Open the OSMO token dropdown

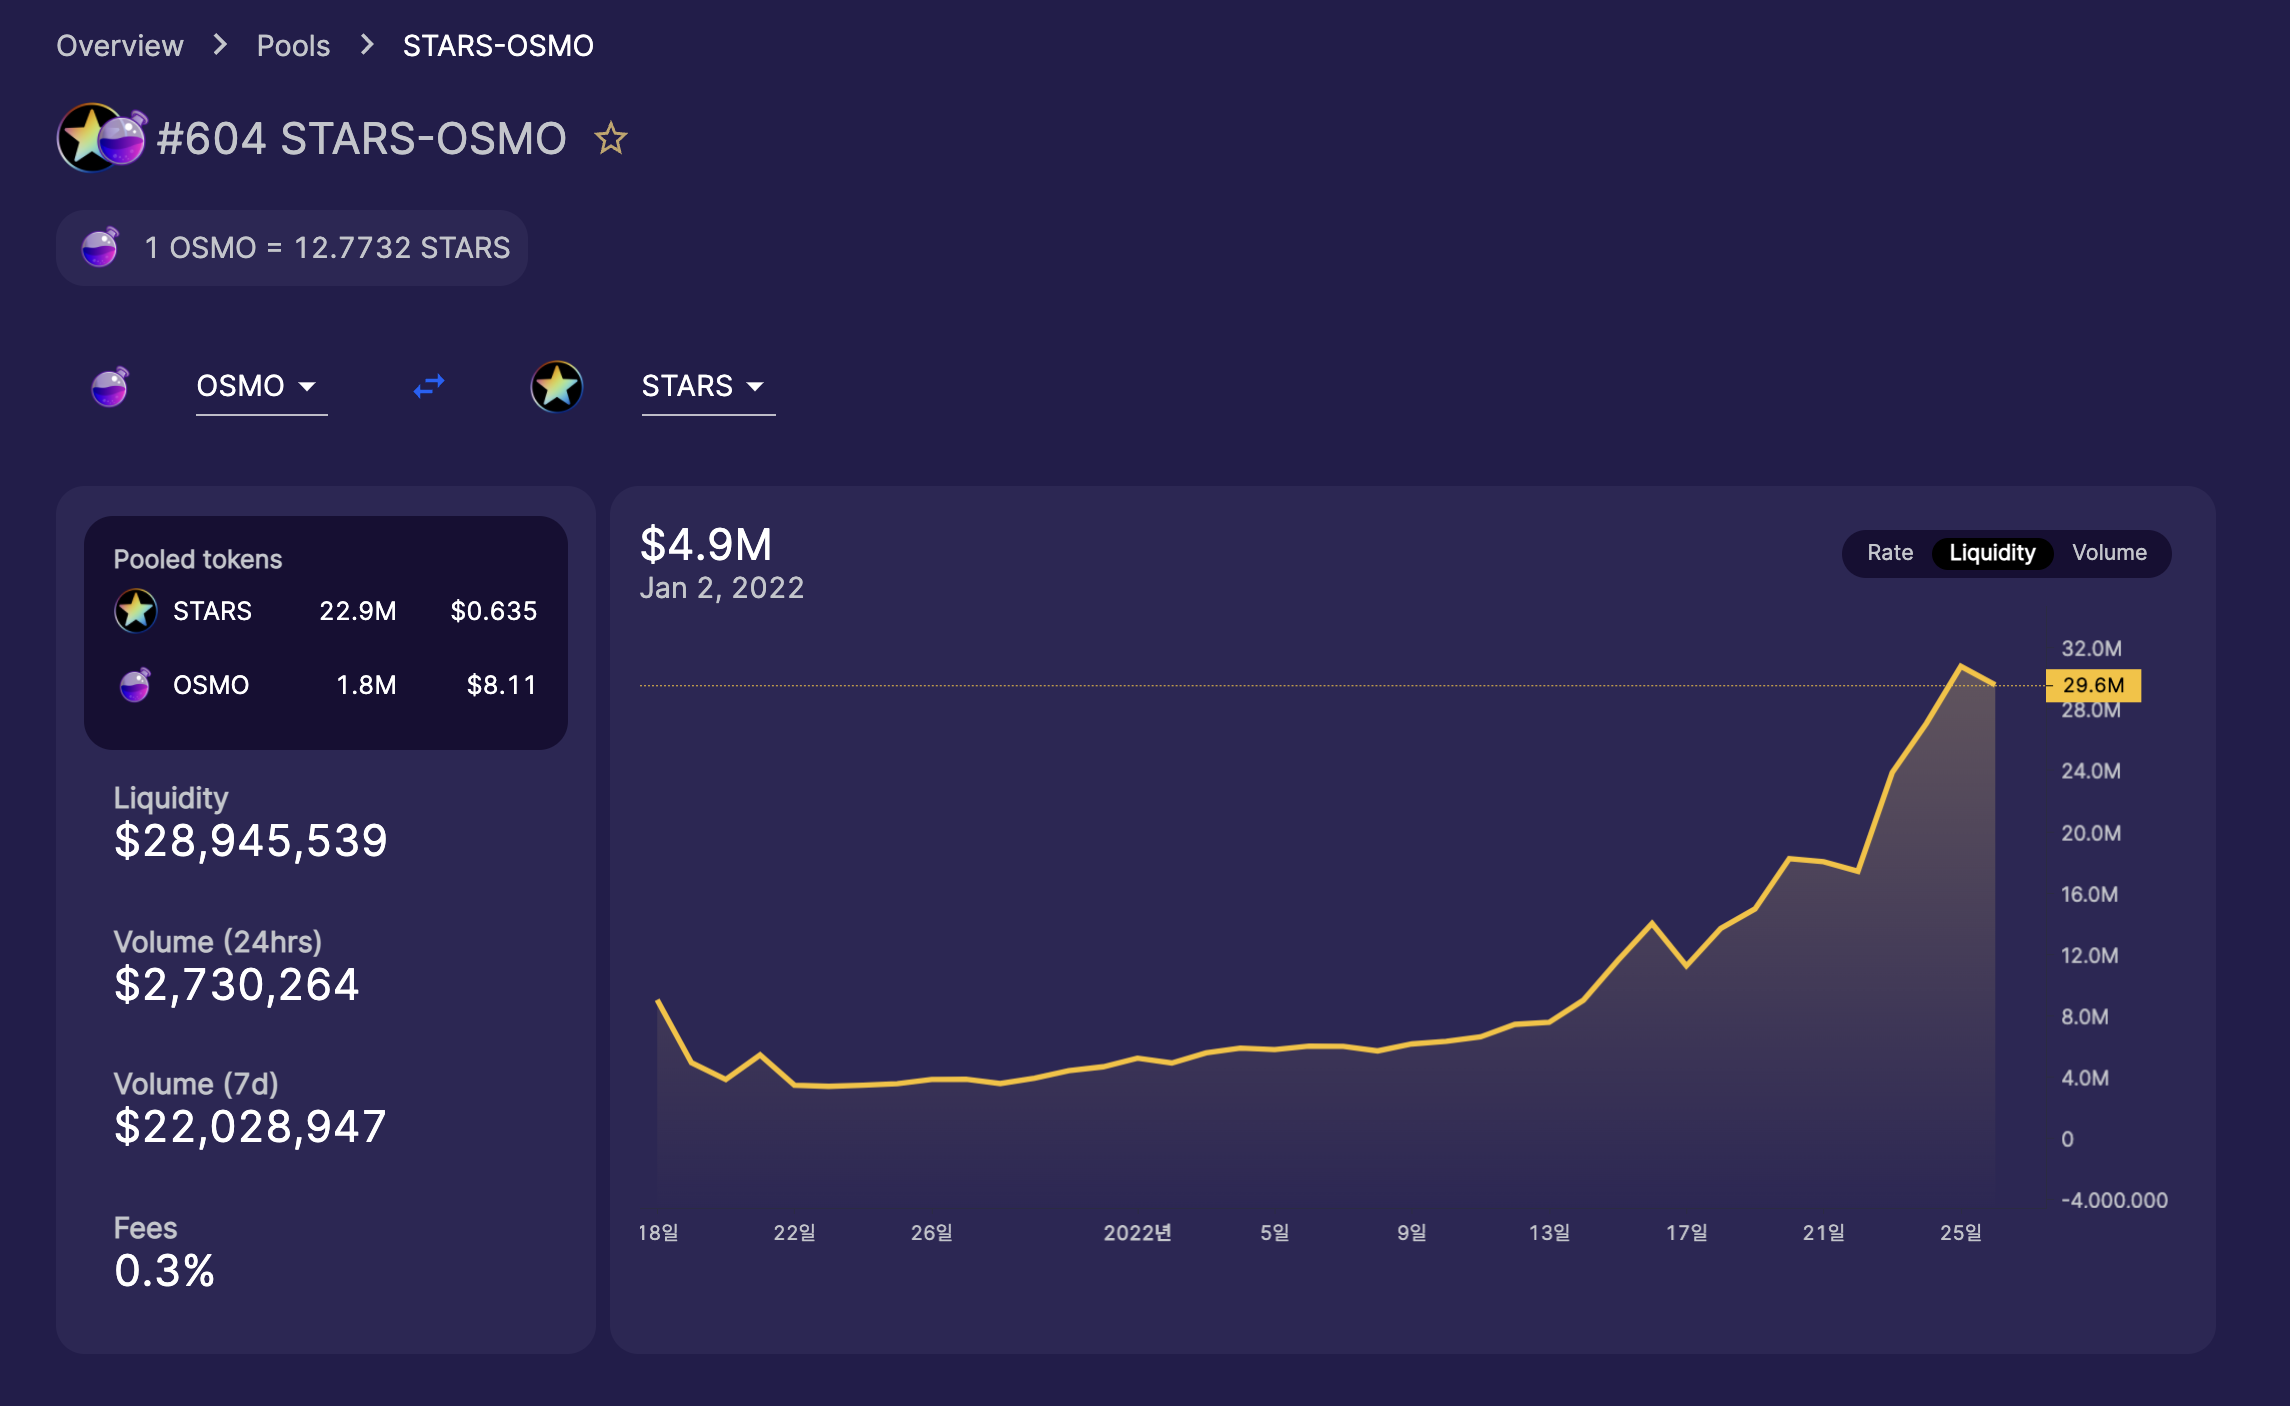[258, 386]
